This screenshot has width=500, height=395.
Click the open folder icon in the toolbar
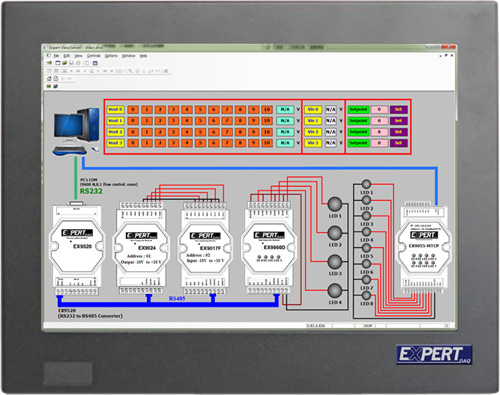click(x=64, y=63)
